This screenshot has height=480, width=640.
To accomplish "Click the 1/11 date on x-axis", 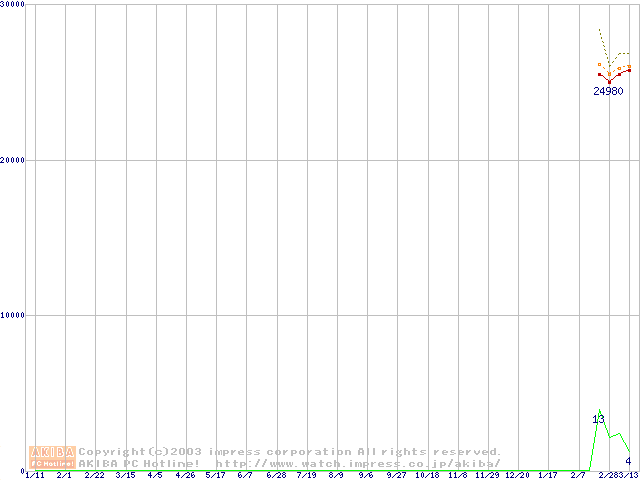I will [35, 475].
